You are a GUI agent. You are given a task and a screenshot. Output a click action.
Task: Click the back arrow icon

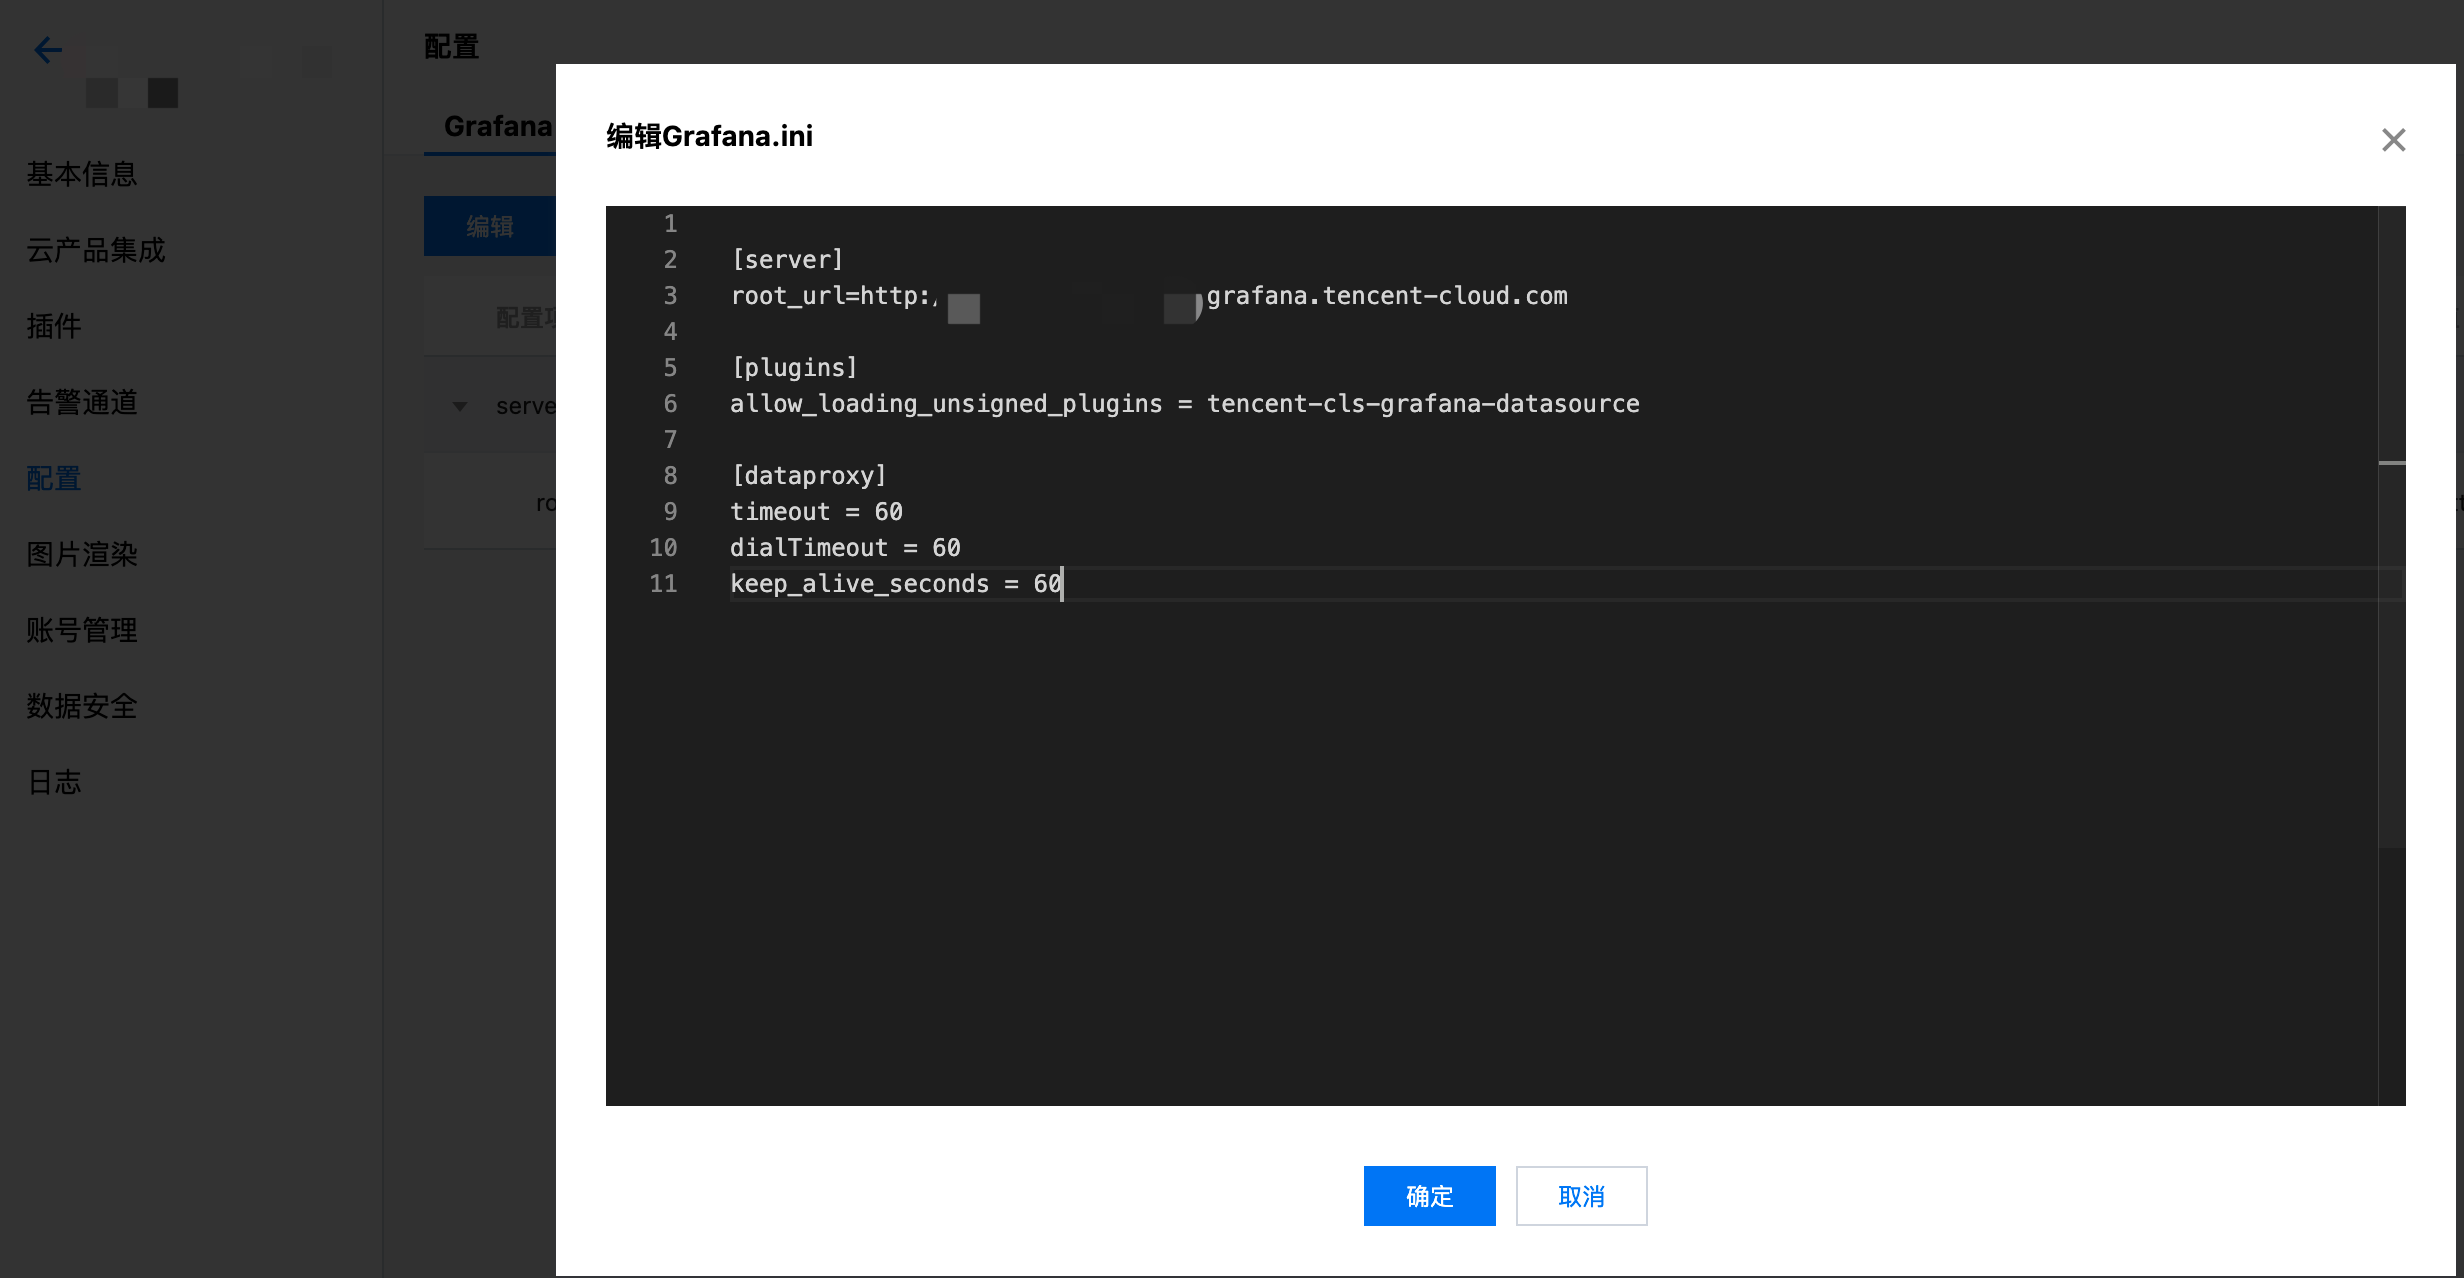48,50
